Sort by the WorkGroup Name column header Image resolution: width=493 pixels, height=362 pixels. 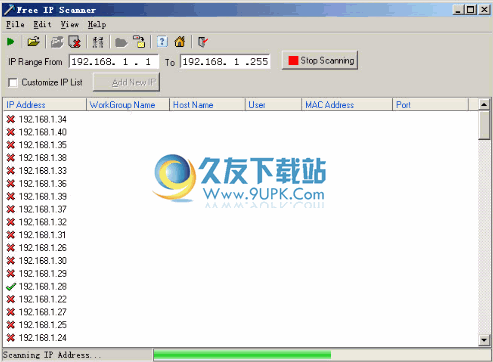coord(128,105)
